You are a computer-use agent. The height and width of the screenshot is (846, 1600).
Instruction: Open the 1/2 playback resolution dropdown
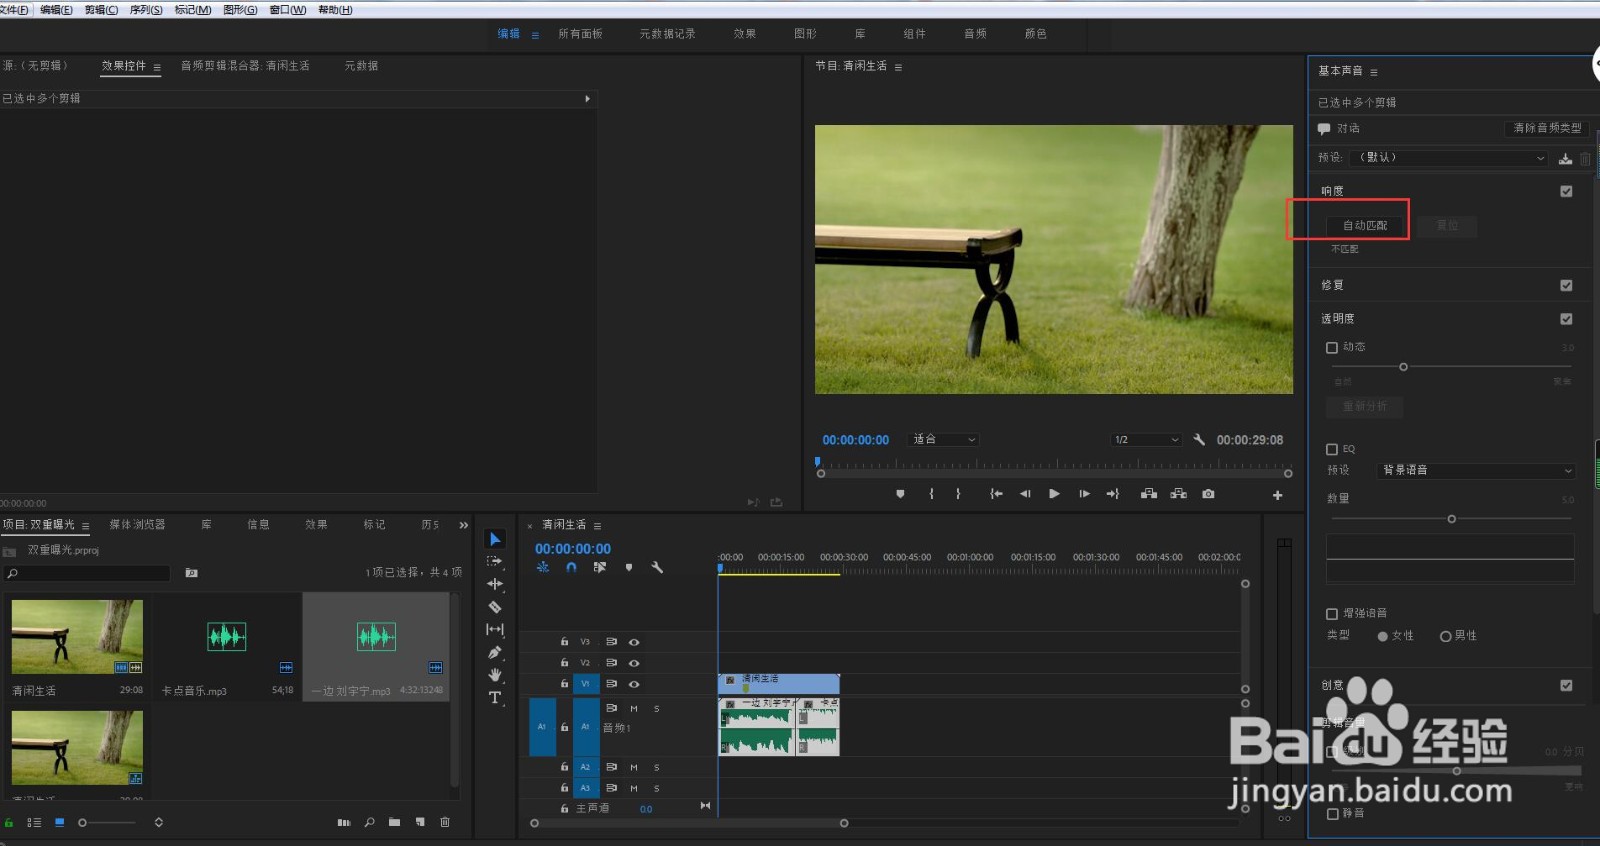(1147, 440)
